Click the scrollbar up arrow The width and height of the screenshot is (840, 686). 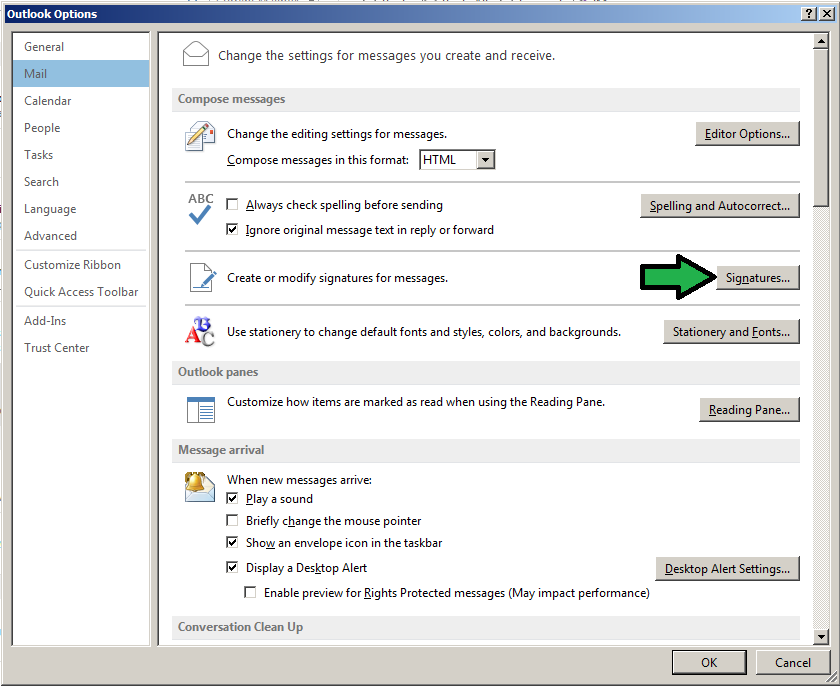(x=821, y=41)
